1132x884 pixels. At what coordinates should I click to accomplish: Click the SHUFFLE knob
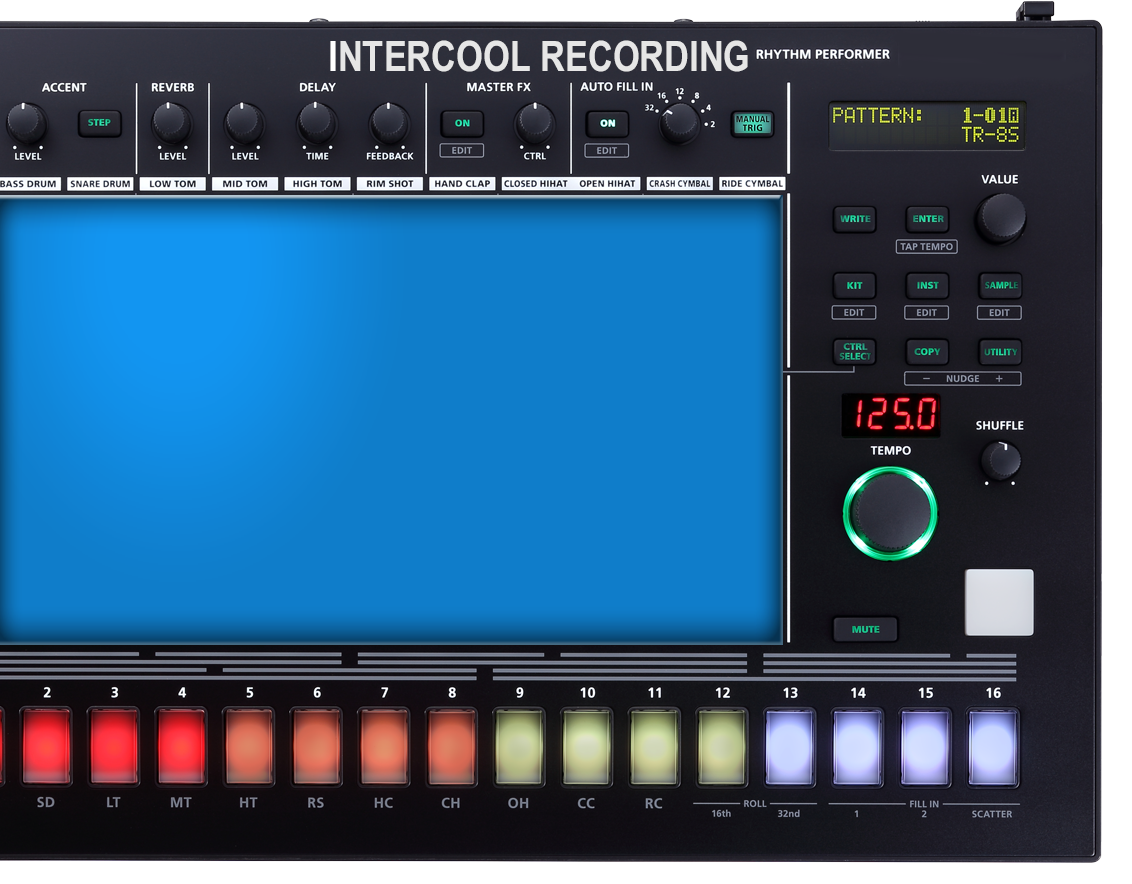click(999, 461)
